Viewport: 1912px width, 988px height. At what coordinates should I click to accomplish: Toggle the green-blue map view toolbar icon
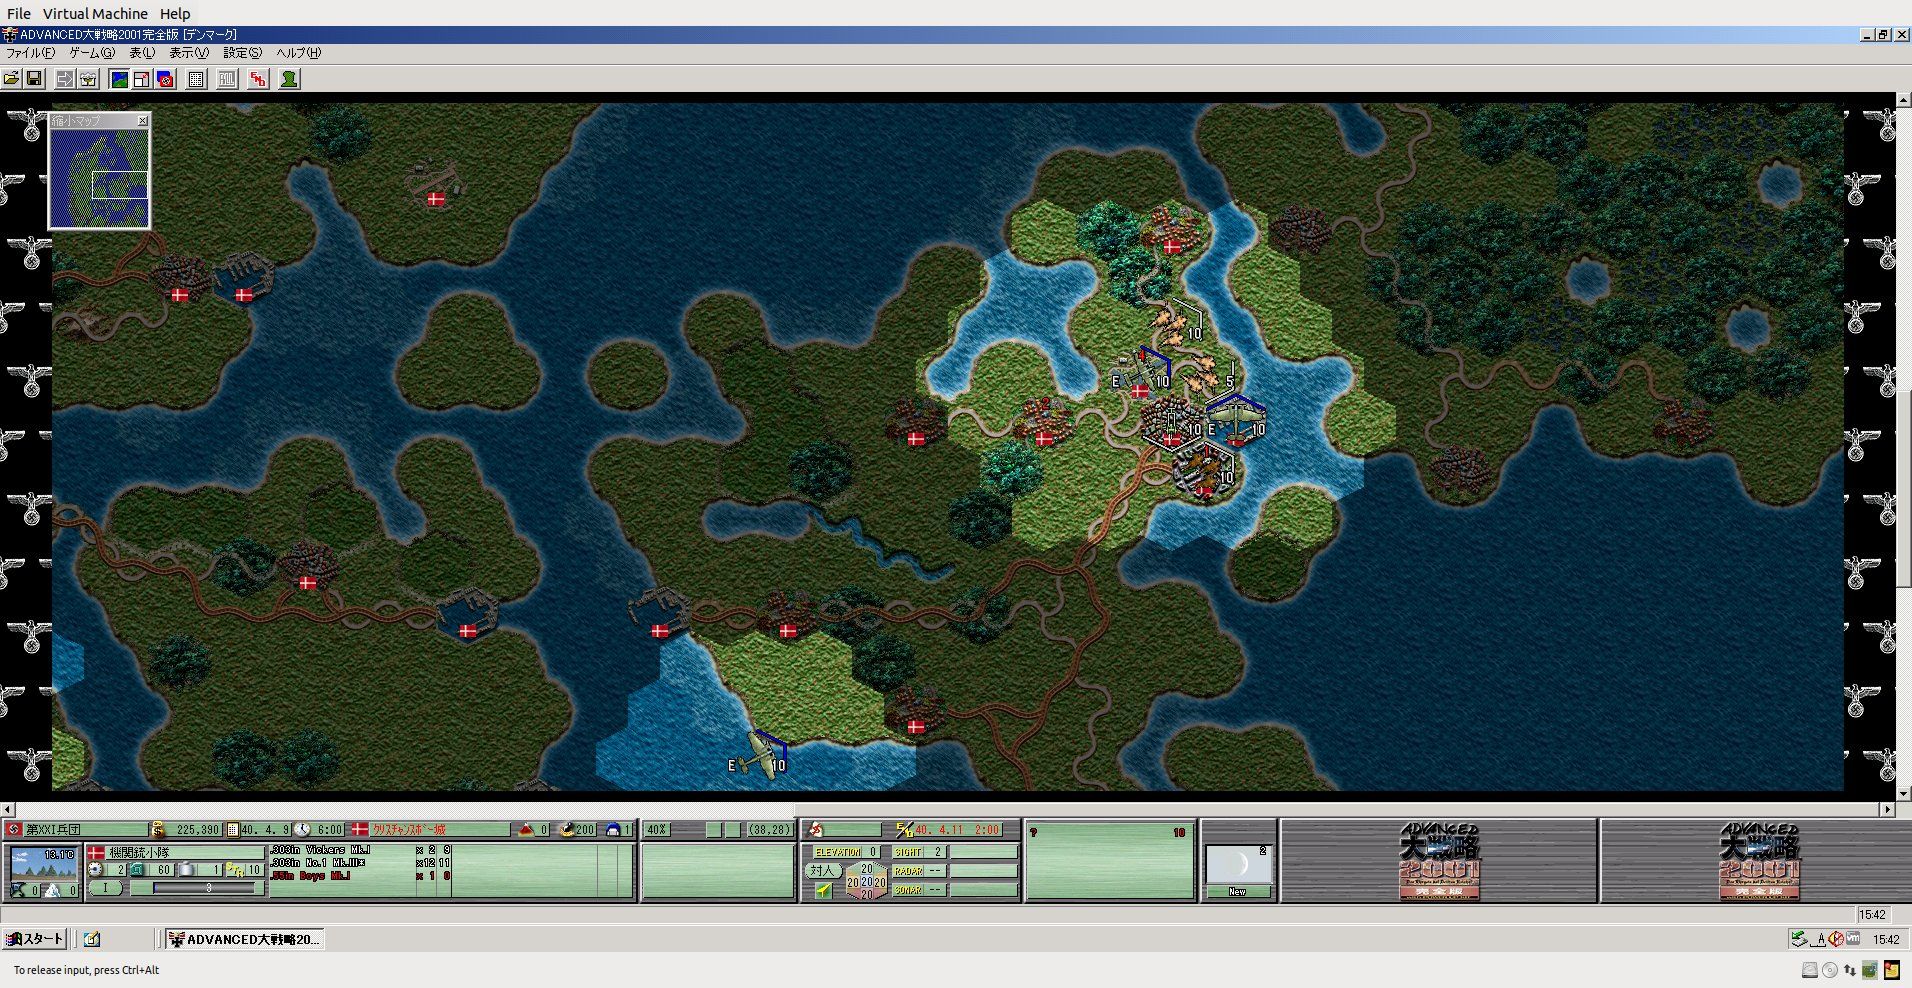(119, 79)
